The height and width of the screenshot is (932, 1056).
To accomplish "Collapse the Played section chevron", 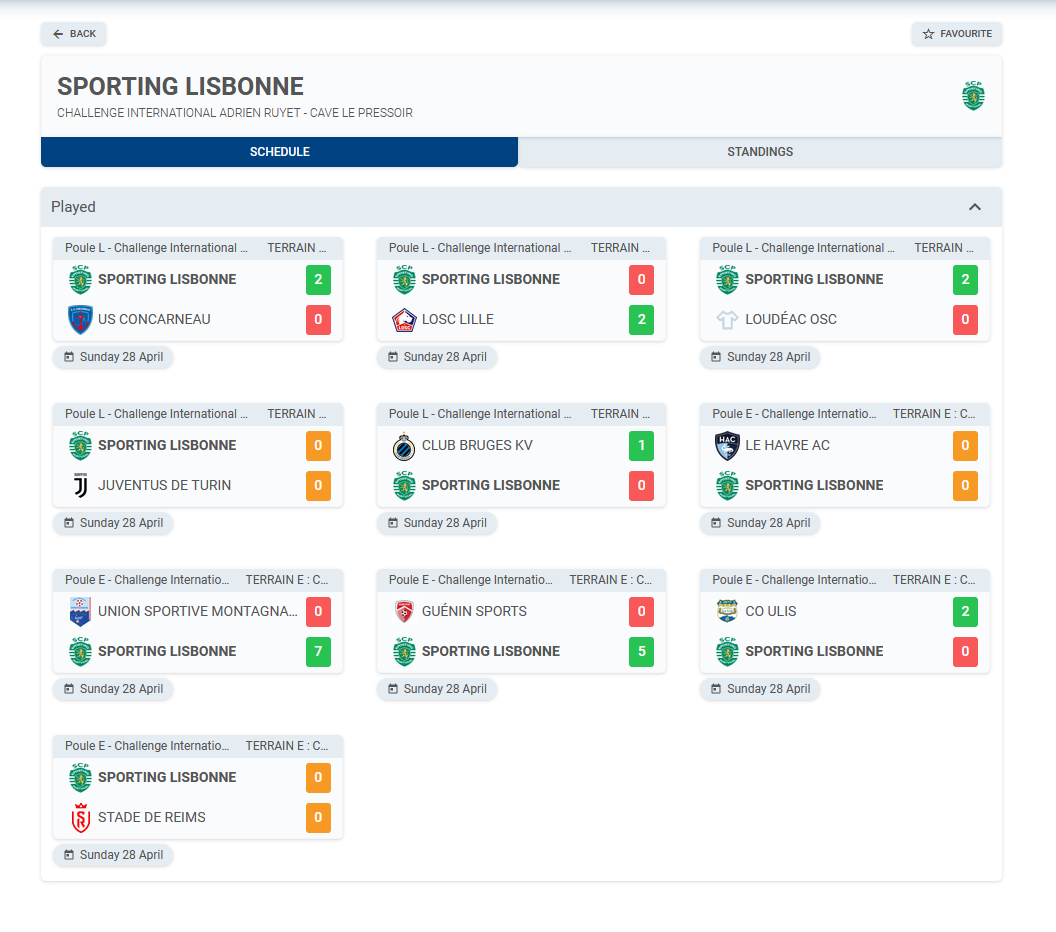I will 975,207.
